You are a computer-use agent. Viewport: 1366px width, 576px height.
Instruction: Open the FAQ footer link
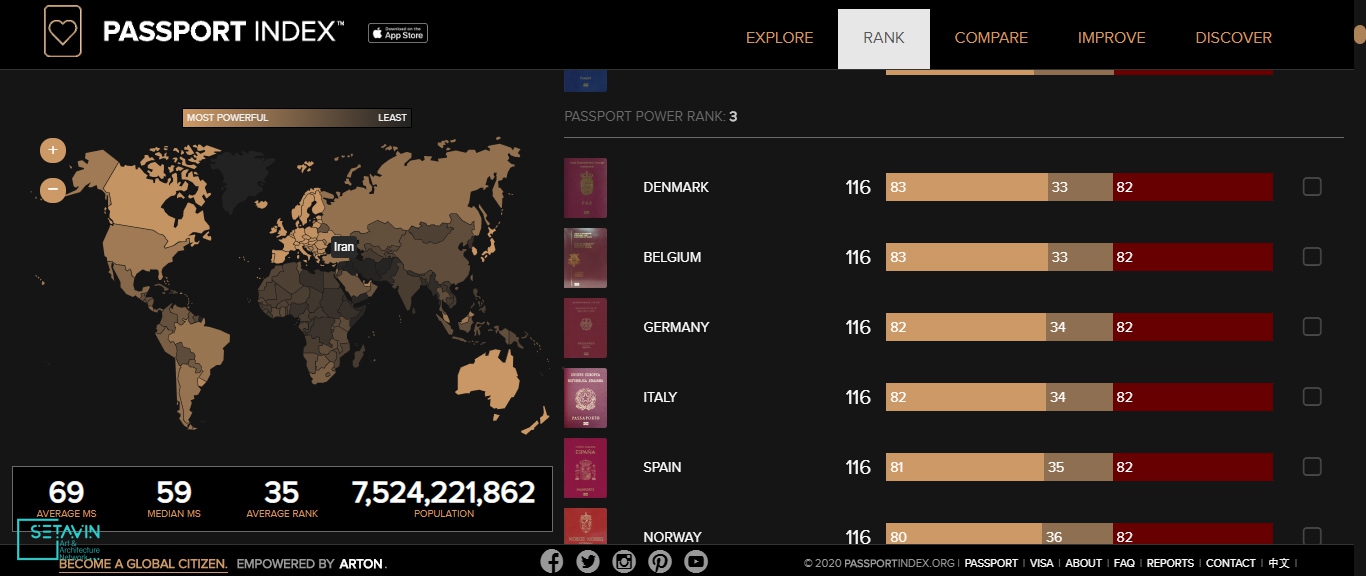click(x=1124, y=563)
